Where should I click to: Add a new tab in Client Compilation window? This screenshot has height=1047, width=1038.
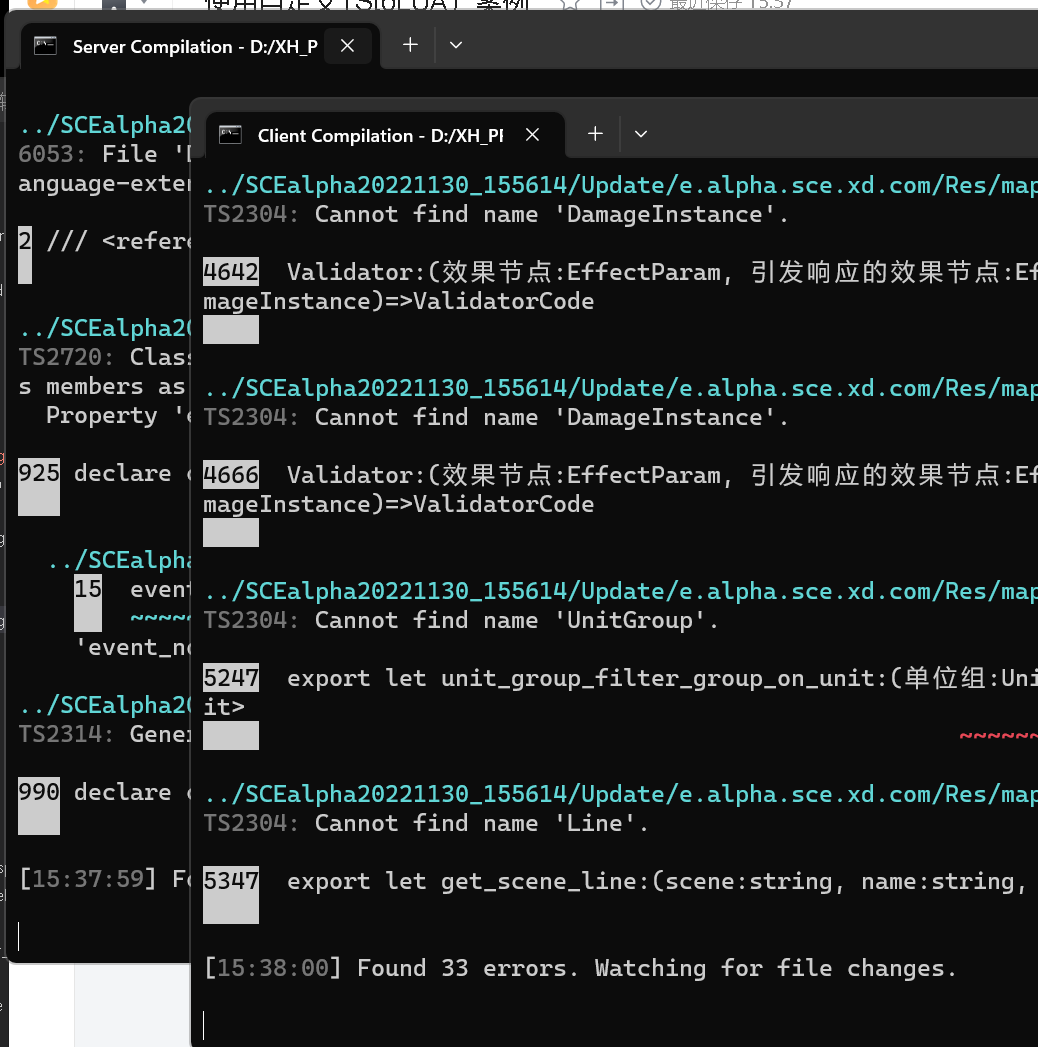(595, 134)
